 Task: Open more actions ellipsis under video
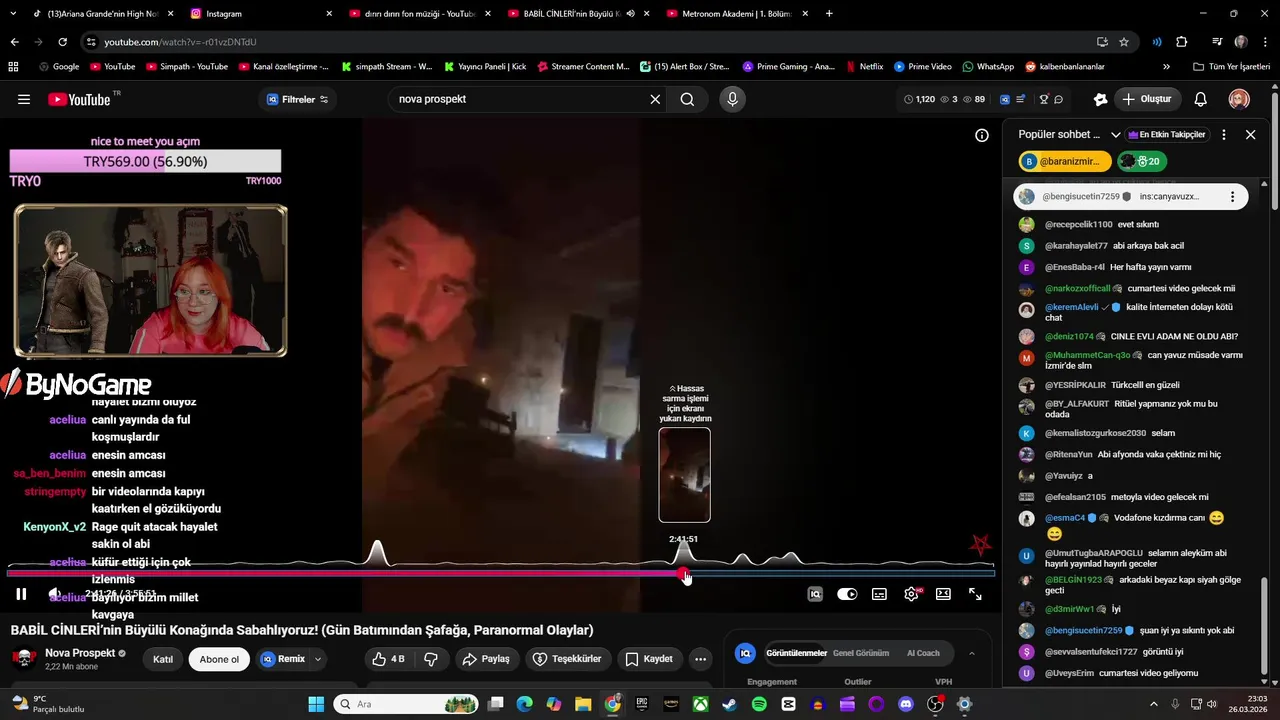(x=700, y=659)
